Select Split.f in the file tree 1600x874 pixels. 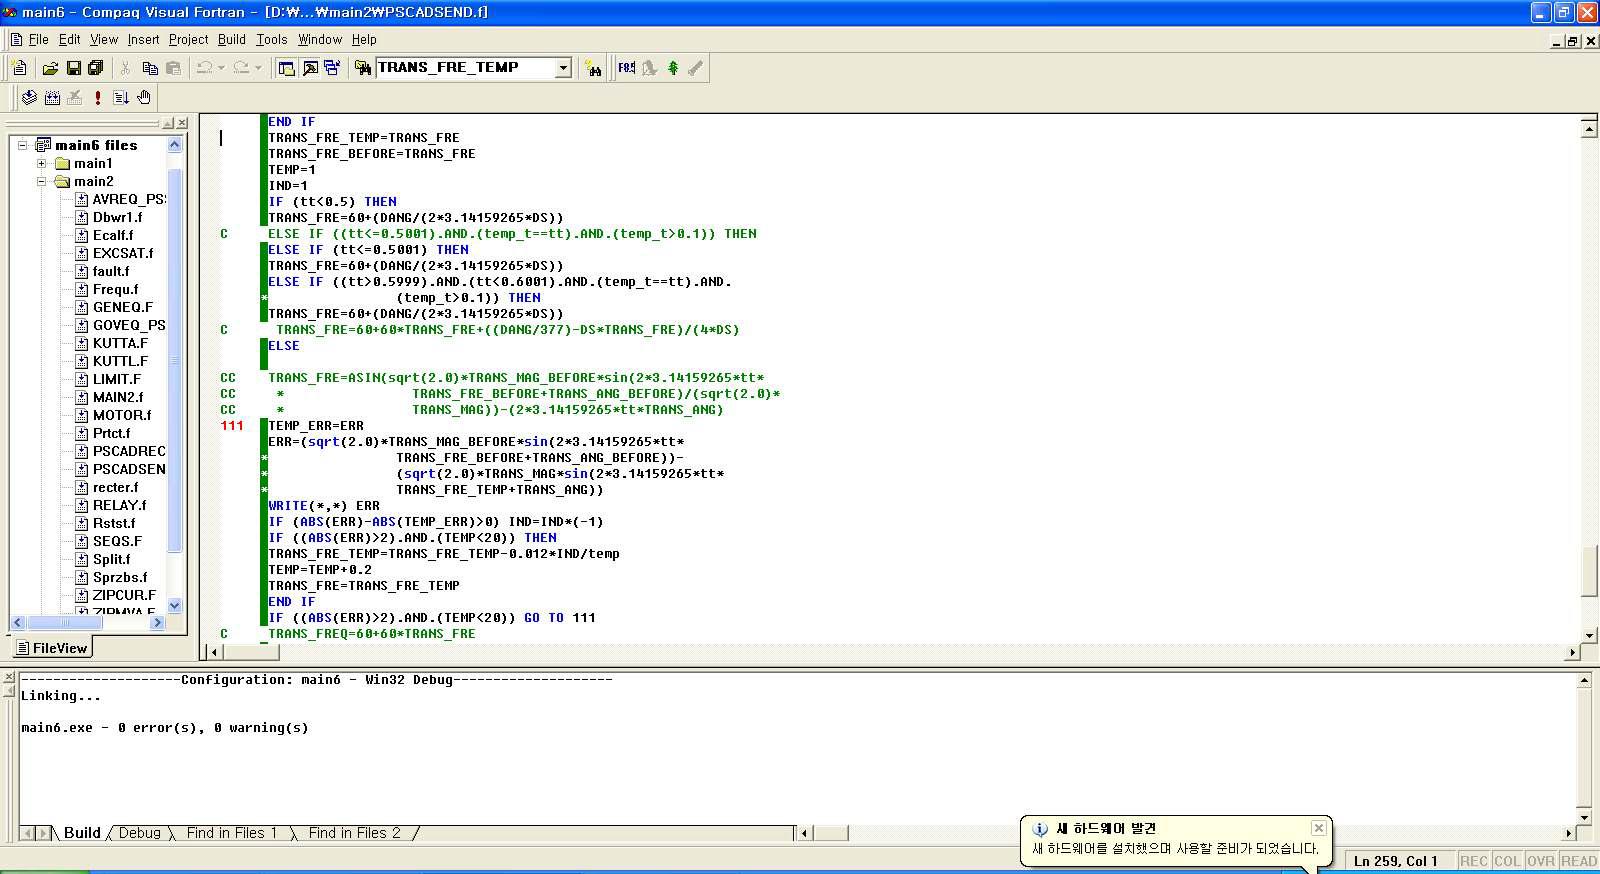tap(111, 559)
